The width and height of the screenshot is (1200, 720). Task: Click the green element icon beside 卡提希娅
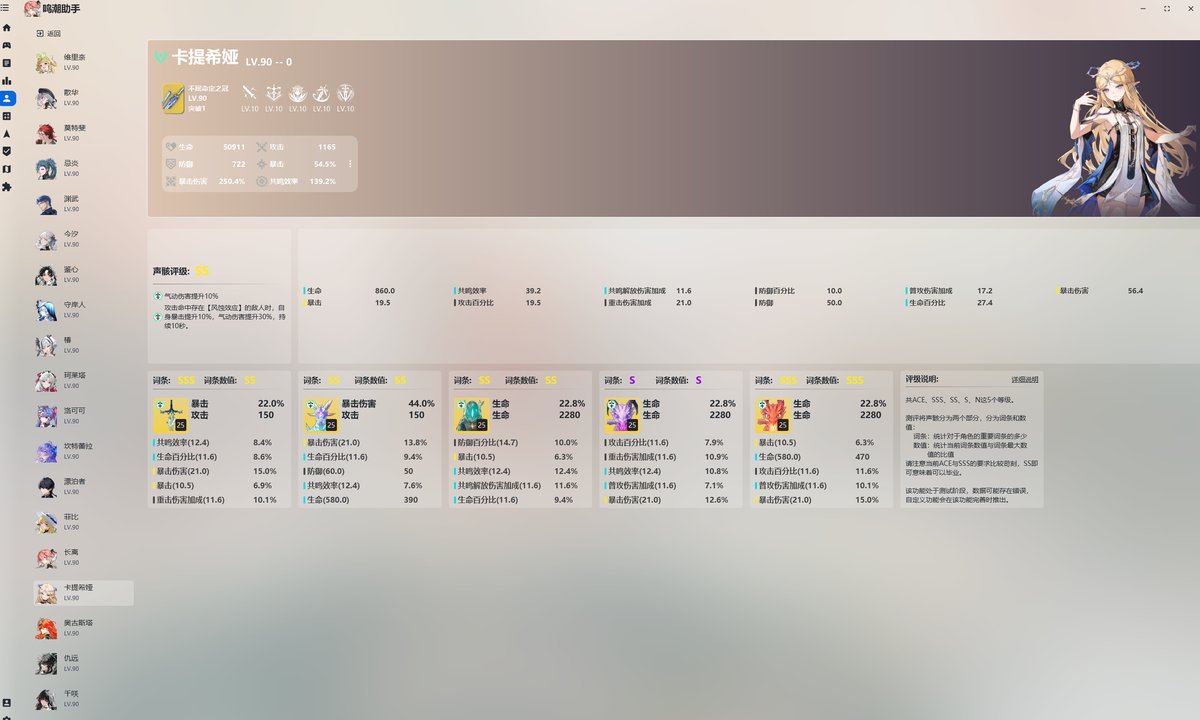(160, 58)
